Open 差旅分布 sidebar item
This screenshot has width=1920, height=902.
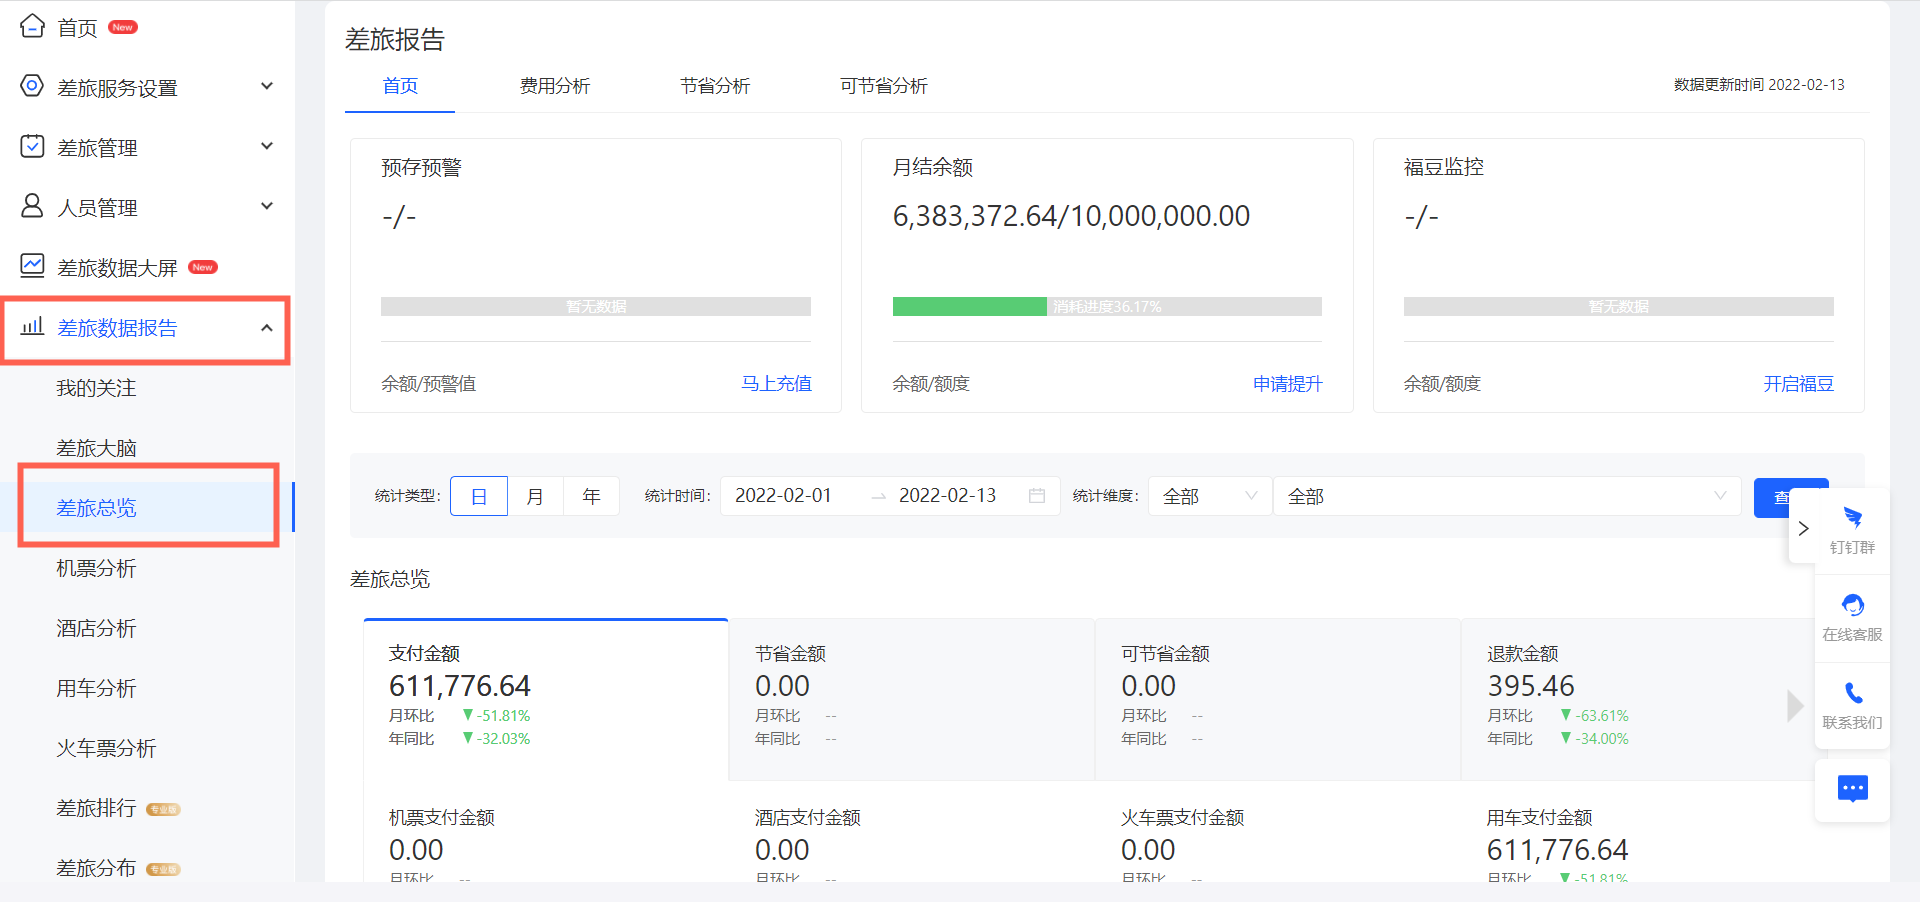tap(96, 868)
